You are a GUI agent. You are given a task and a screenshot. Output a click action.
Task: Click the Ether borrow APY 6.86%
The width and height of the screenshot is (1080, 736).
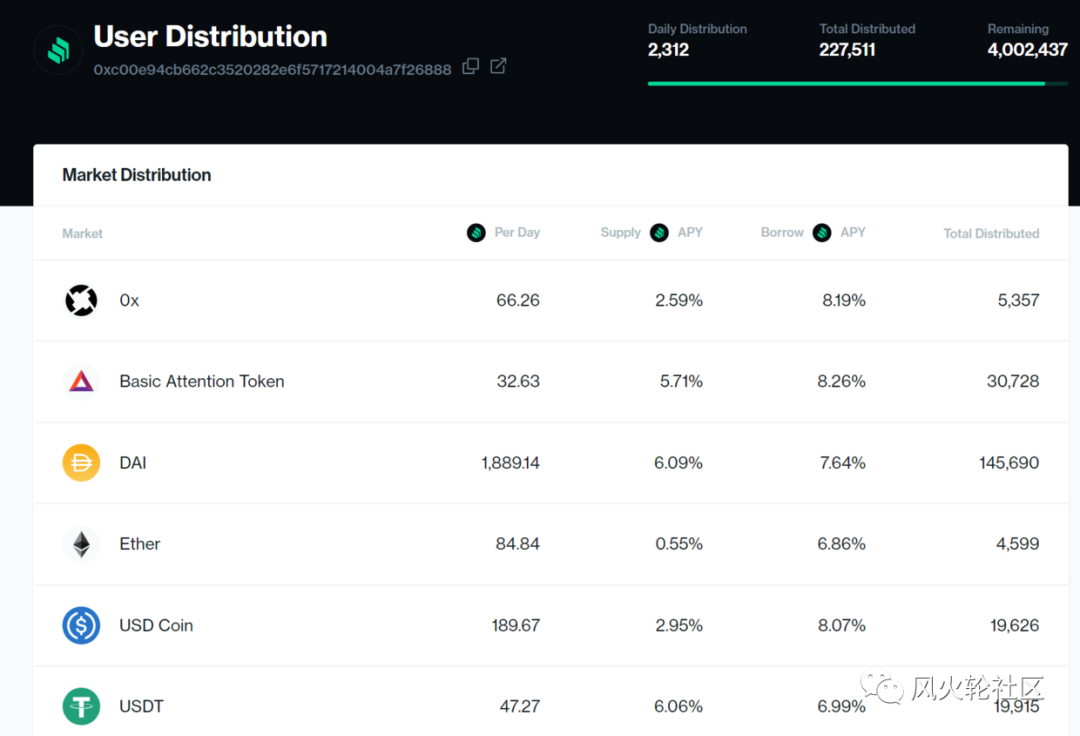pos(841,544)
